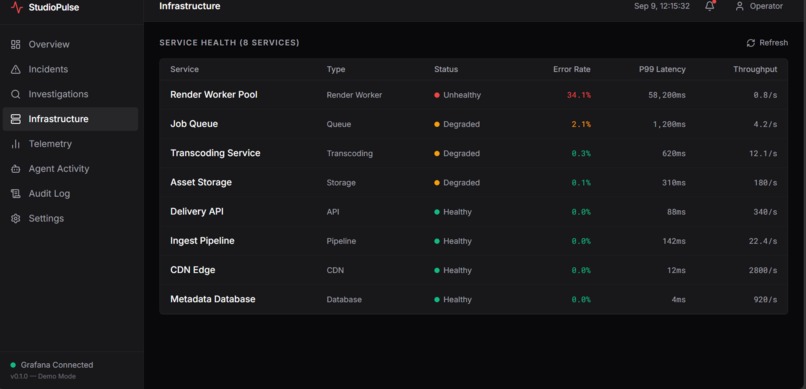Image resolution: width=806 pixels, height=389 pixels.
Task: Click the Incidents warning triangle icon
Action: [15, 69]
